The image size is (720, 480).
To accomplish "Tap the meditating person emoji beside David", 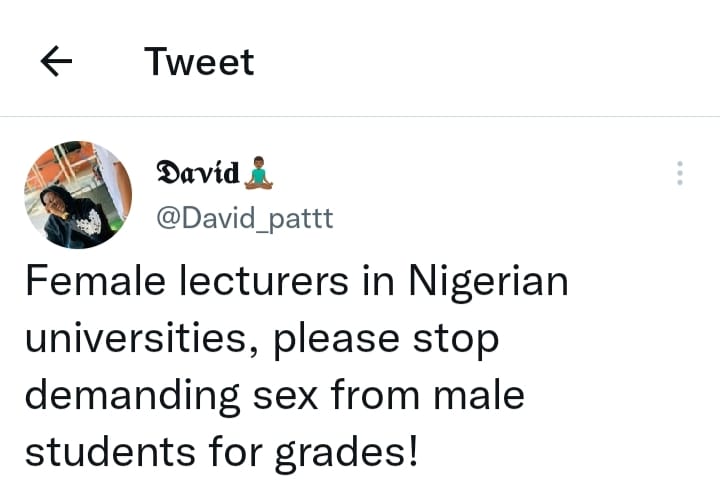I will (x=259, y=174).
